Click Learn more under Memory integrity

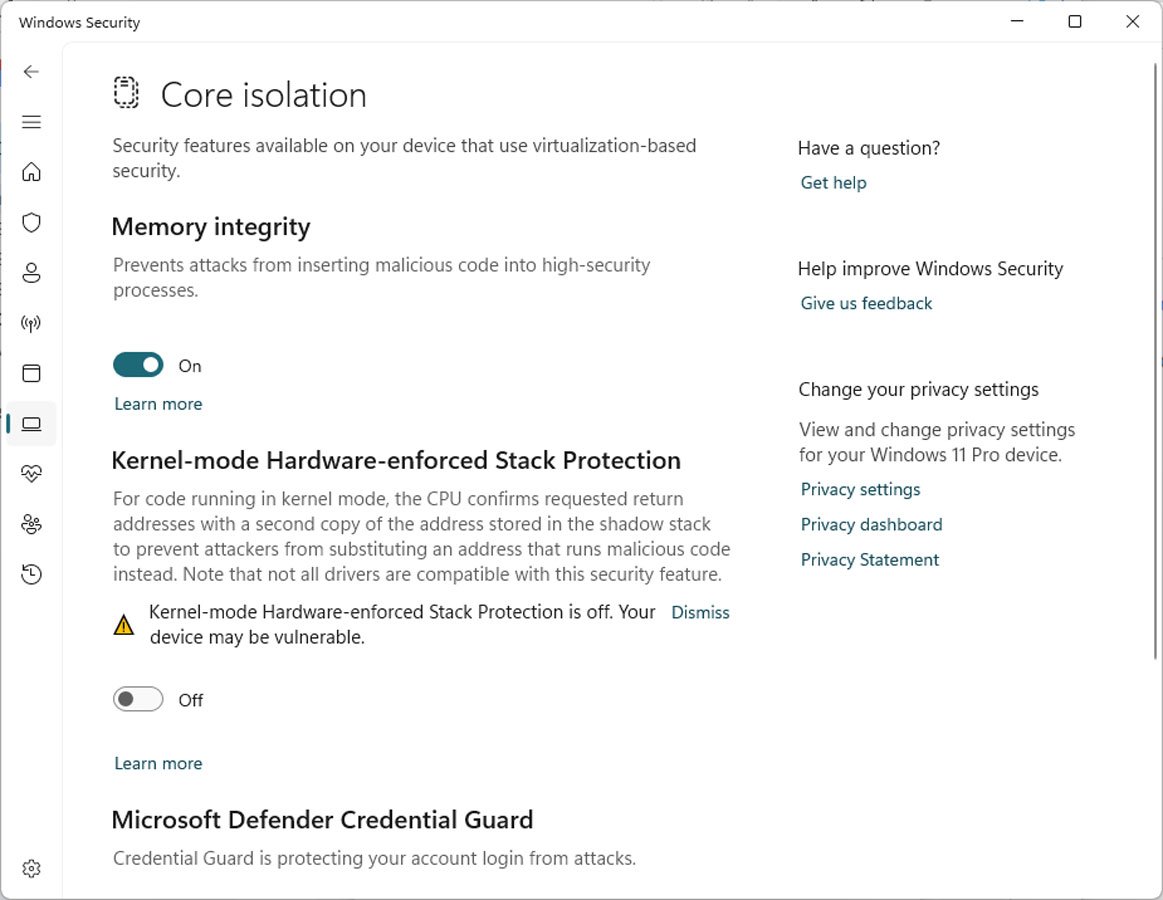coord(158,403)
